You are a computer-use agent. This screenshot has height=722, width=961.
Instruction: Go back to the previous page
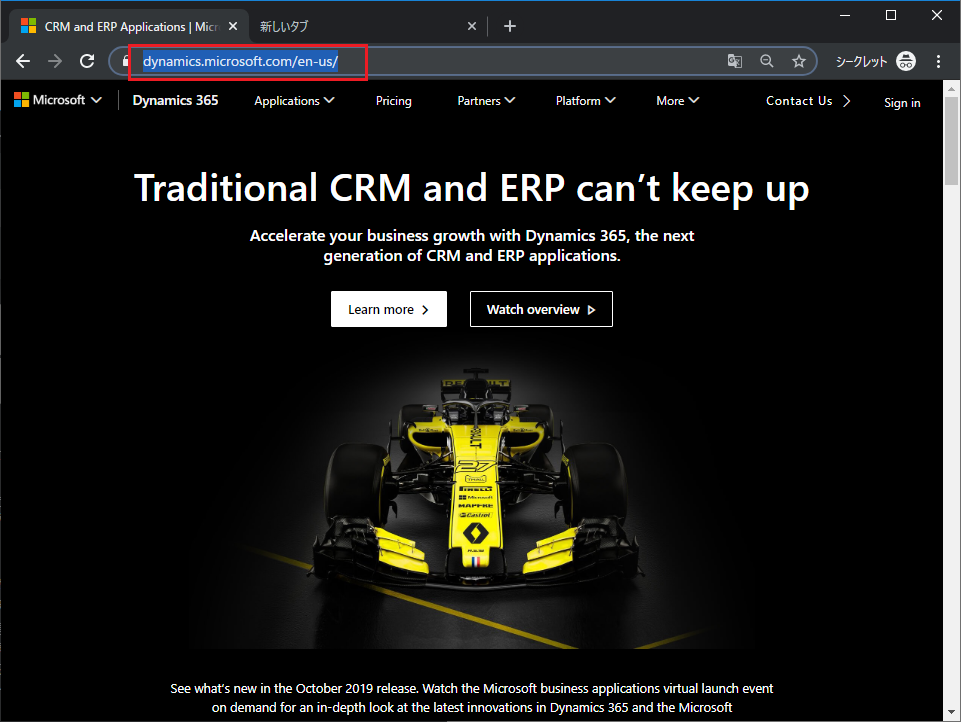23,61
